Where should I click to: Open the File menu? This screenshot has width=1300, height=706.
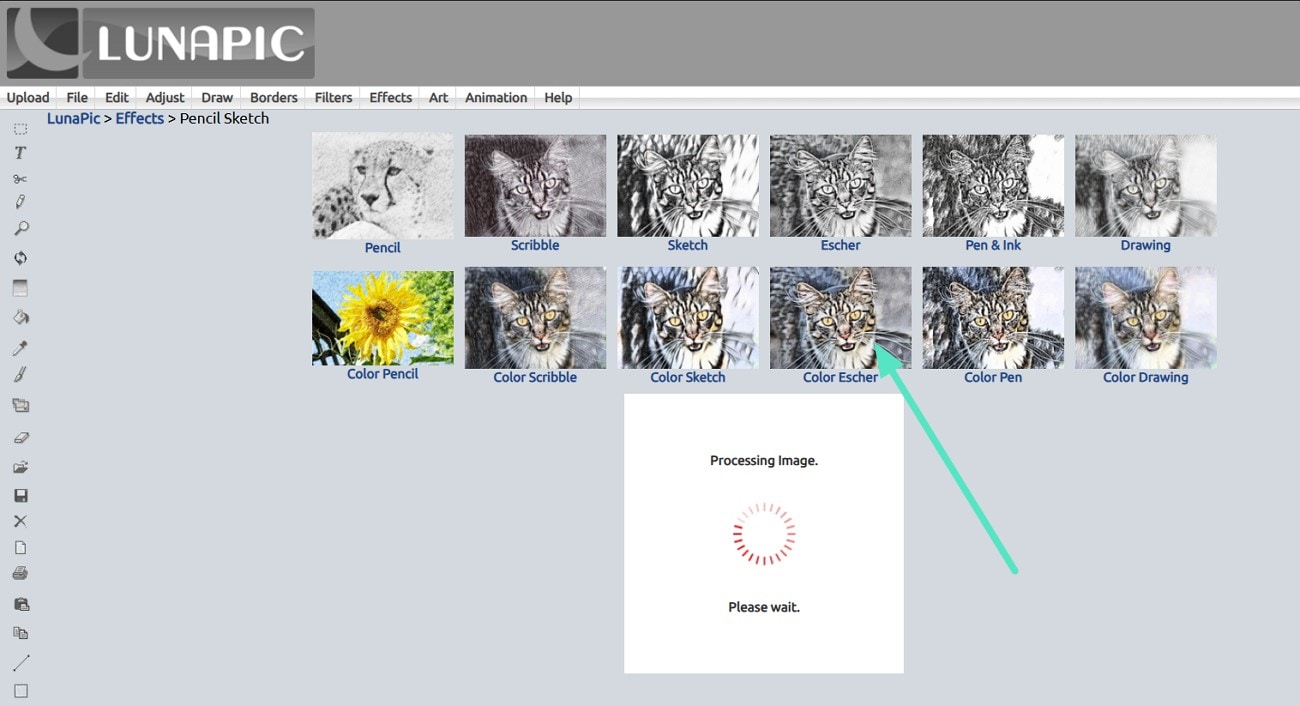pyautogui.click(x=77, y=97)
